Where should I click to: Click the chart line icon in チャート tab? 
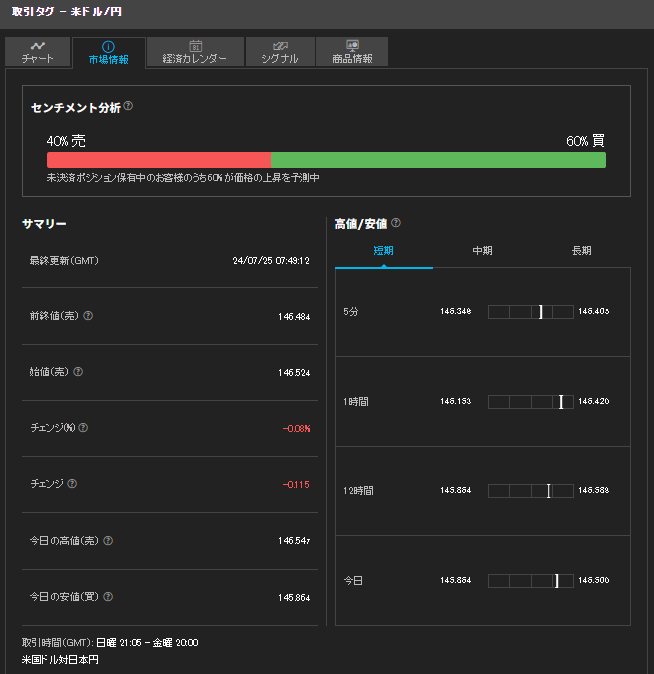(38, 46)
